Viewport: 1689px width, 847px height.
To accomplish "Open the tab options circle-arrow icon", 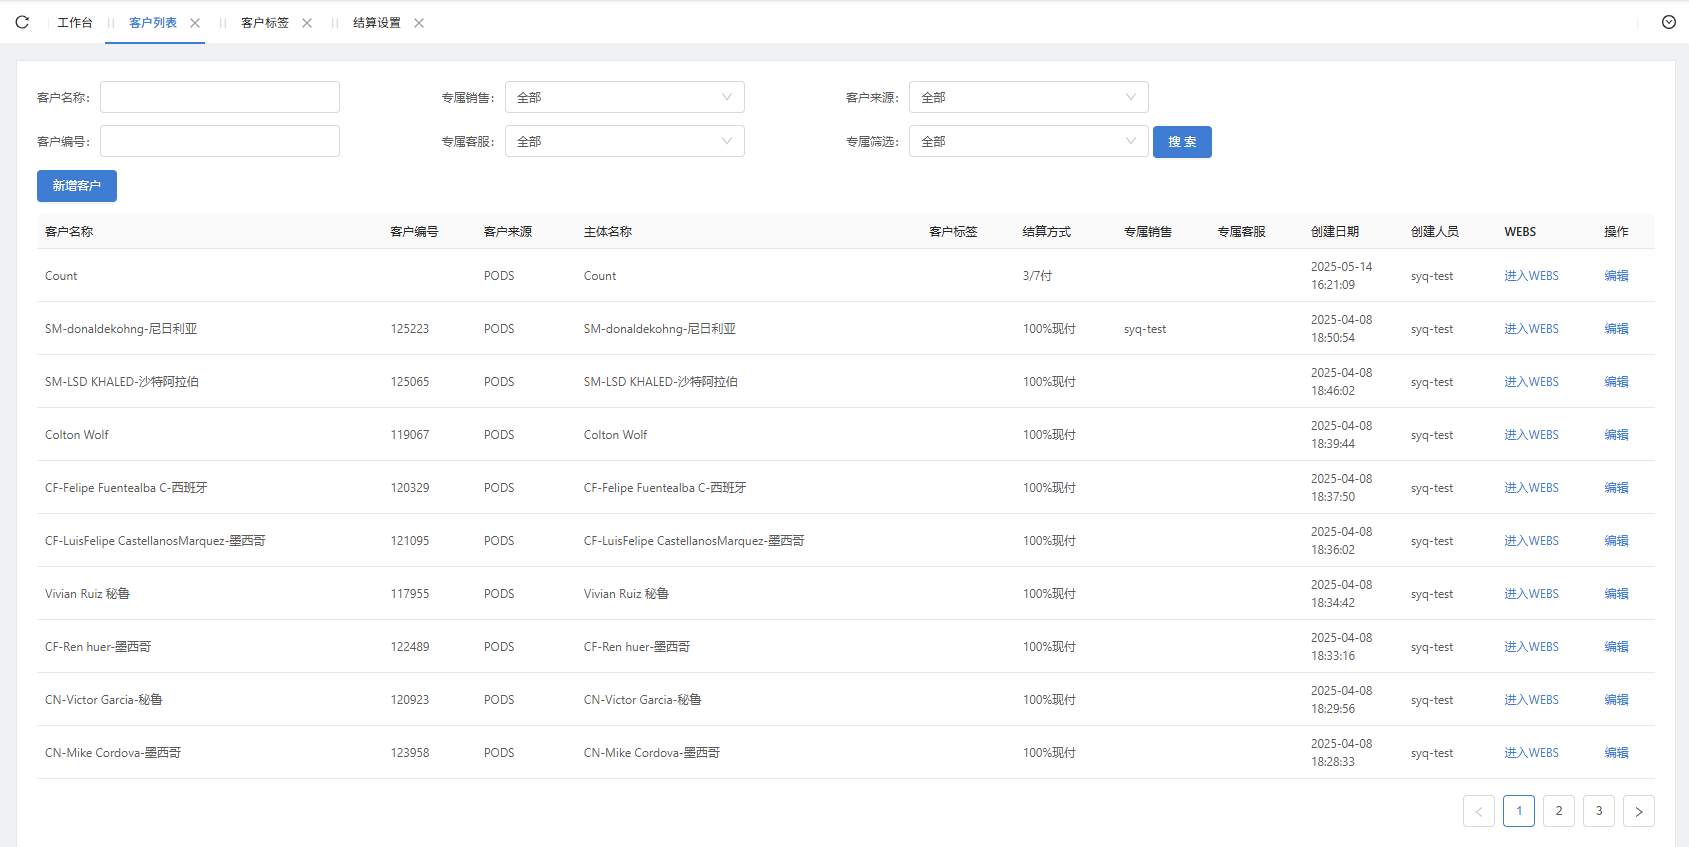I will (x=1669, y=22).
